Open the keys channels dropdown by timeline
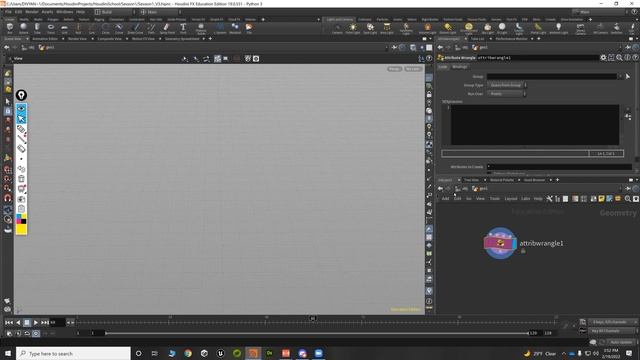 [x=612, y=322]
